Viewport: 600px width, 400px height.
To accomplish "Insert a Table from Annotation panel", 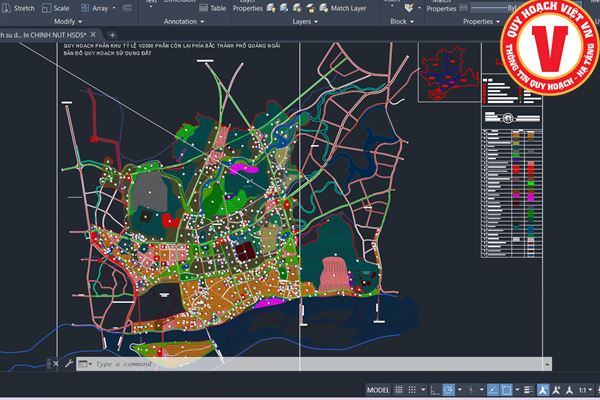I will pos(212,7).
